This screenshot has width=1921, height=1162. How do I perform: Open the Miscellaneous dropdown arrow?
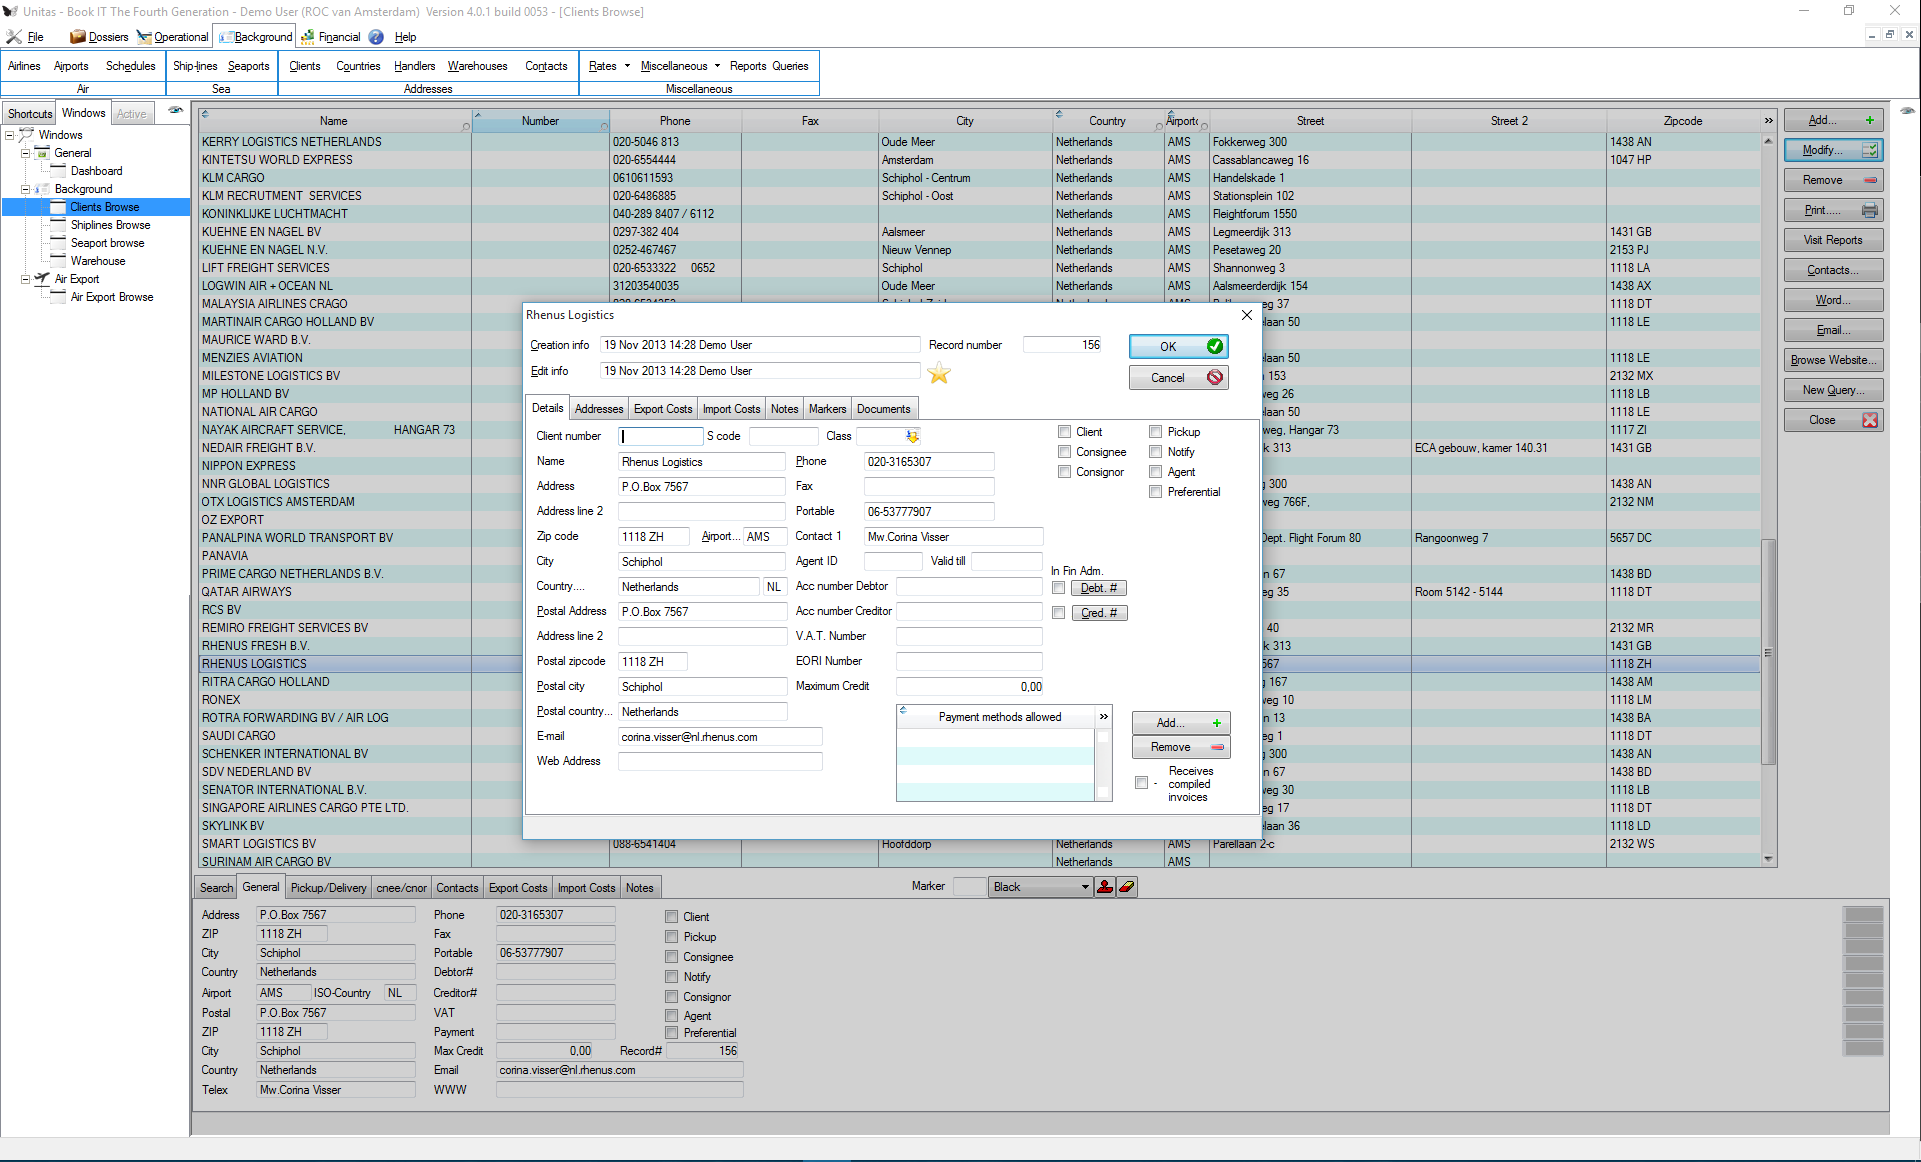[717, 66]
